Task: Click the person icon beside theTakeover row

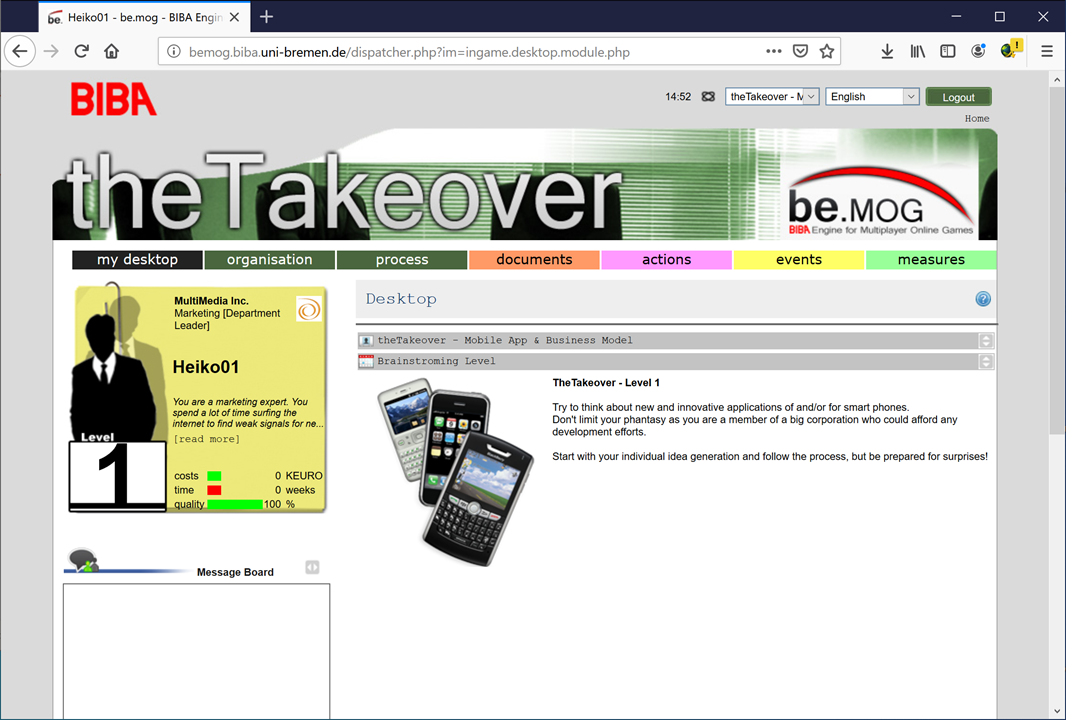Action: [366, 341]
